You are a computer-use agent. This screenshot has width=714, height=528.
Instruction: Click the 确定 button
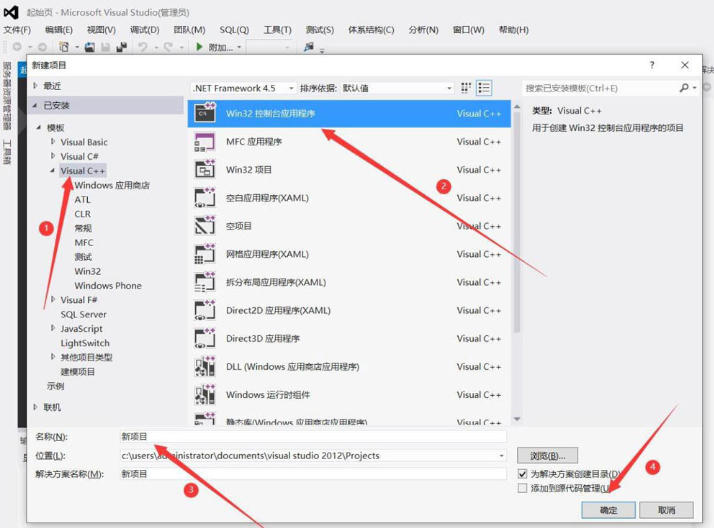coord(608,510)
